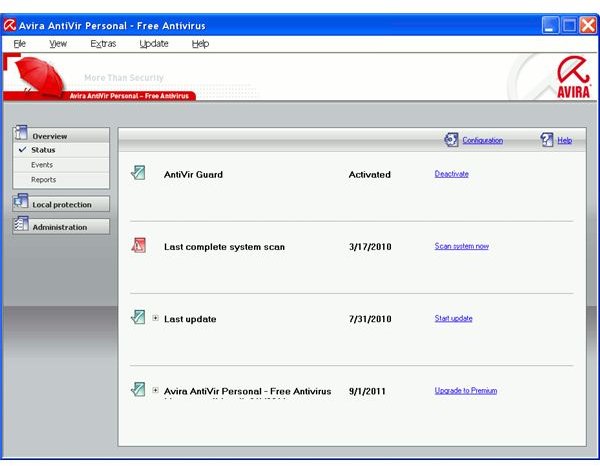This screenshot has height=466, width=600.
Task: Collapse the Overview sidebar section
Action: 61,135
